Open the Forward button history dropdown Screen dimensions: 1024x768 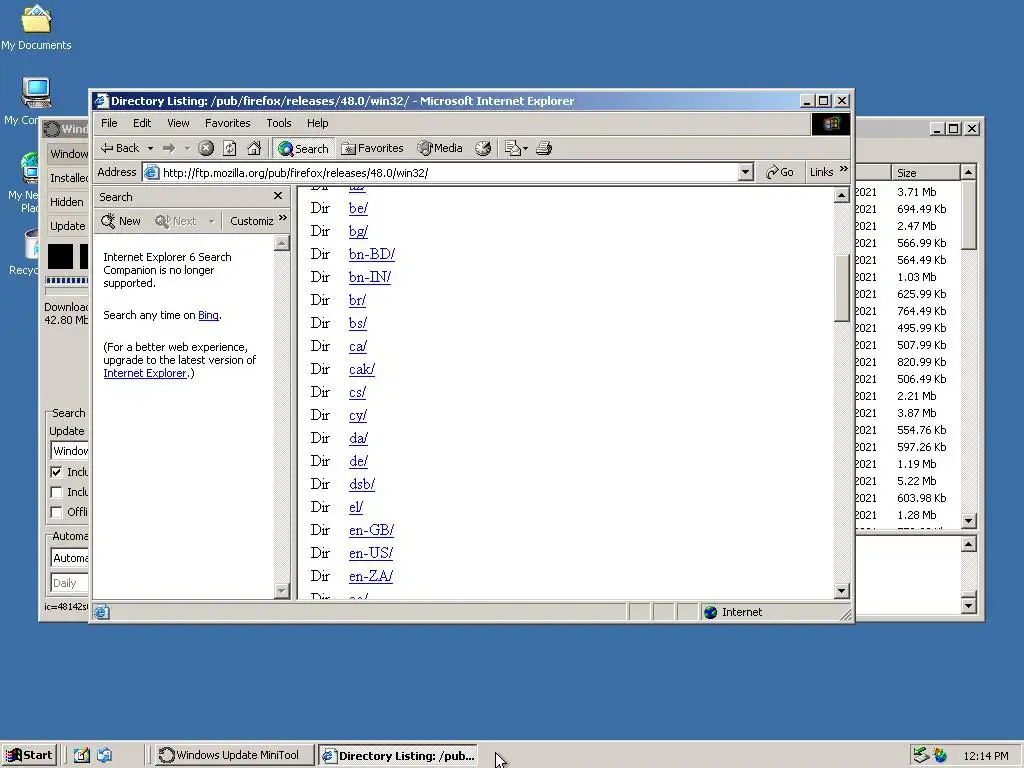[x=187, y=148]
